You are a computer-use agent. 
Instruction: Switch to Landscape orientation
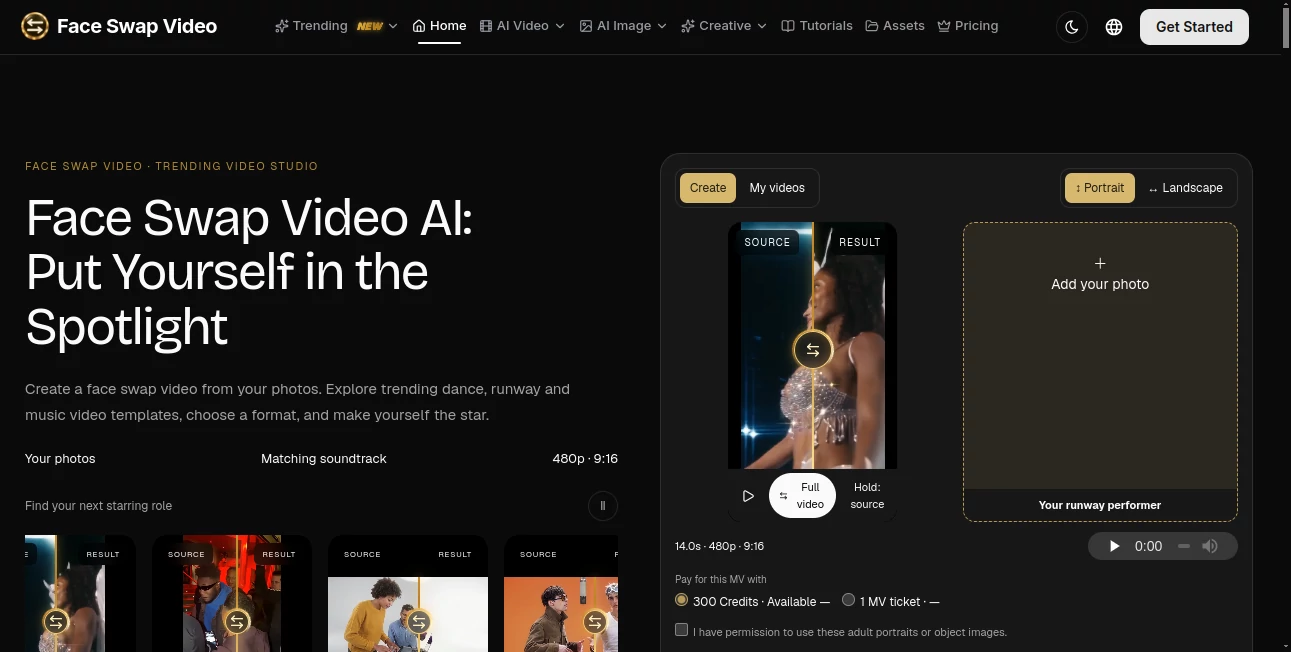pos(1185,188)
